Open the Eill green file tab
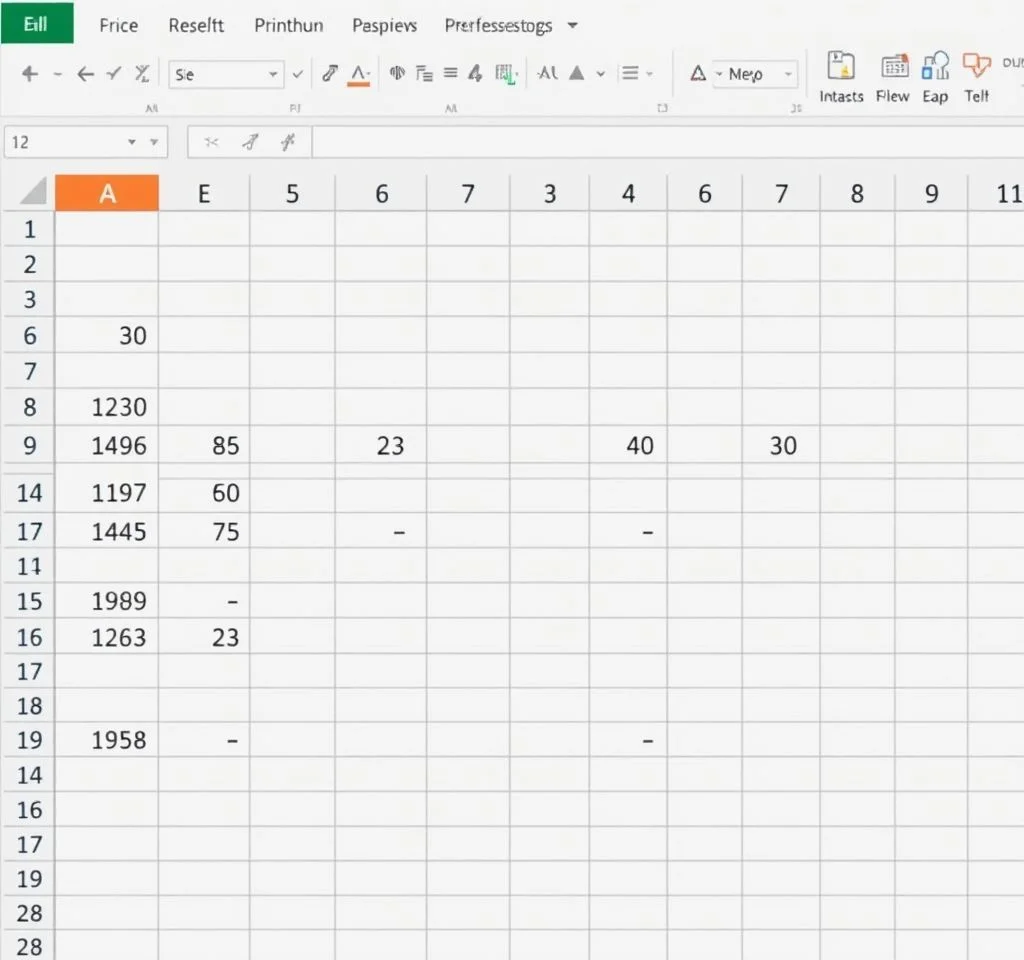This screenshot has width=1024, height=960. coord(37,24)
